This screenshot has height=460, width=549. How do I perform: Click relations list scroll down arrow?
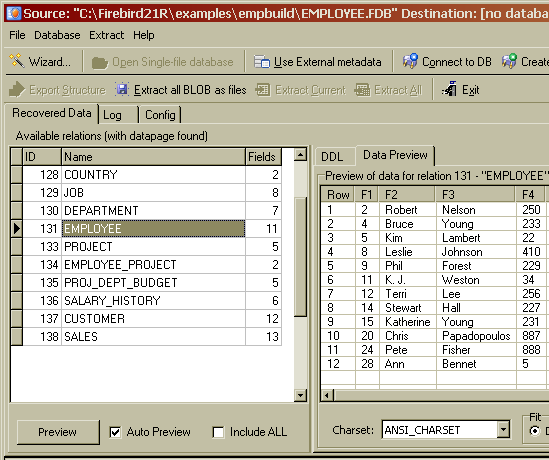[x=300, y=396]
